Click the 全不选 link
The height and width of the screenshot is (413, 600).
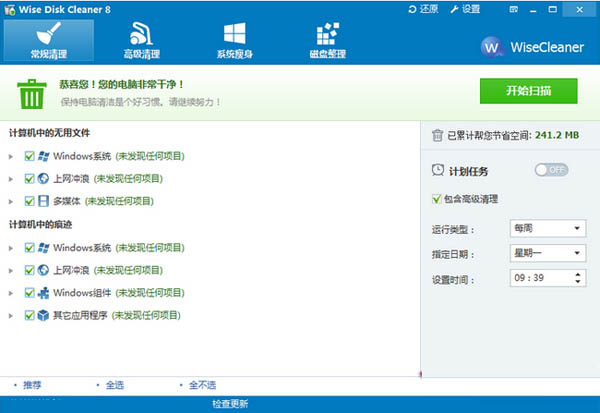click(202, 385)
